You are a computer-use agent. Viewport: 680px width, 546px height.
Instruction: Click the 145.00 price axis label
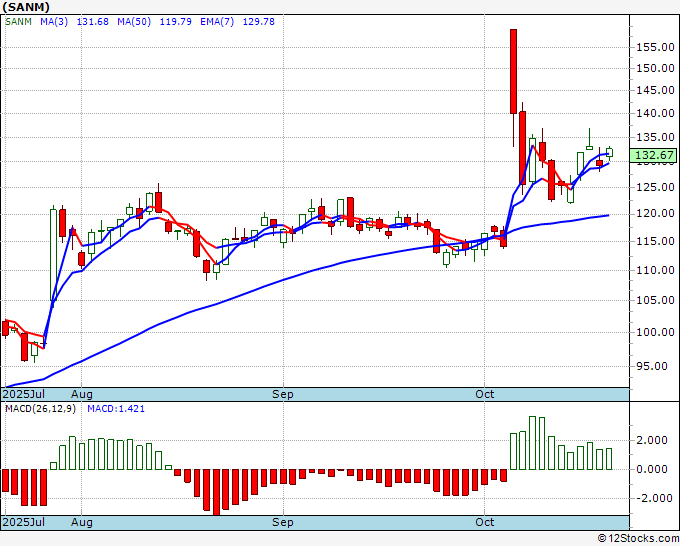pyautogui.click(x=655, y=91)
